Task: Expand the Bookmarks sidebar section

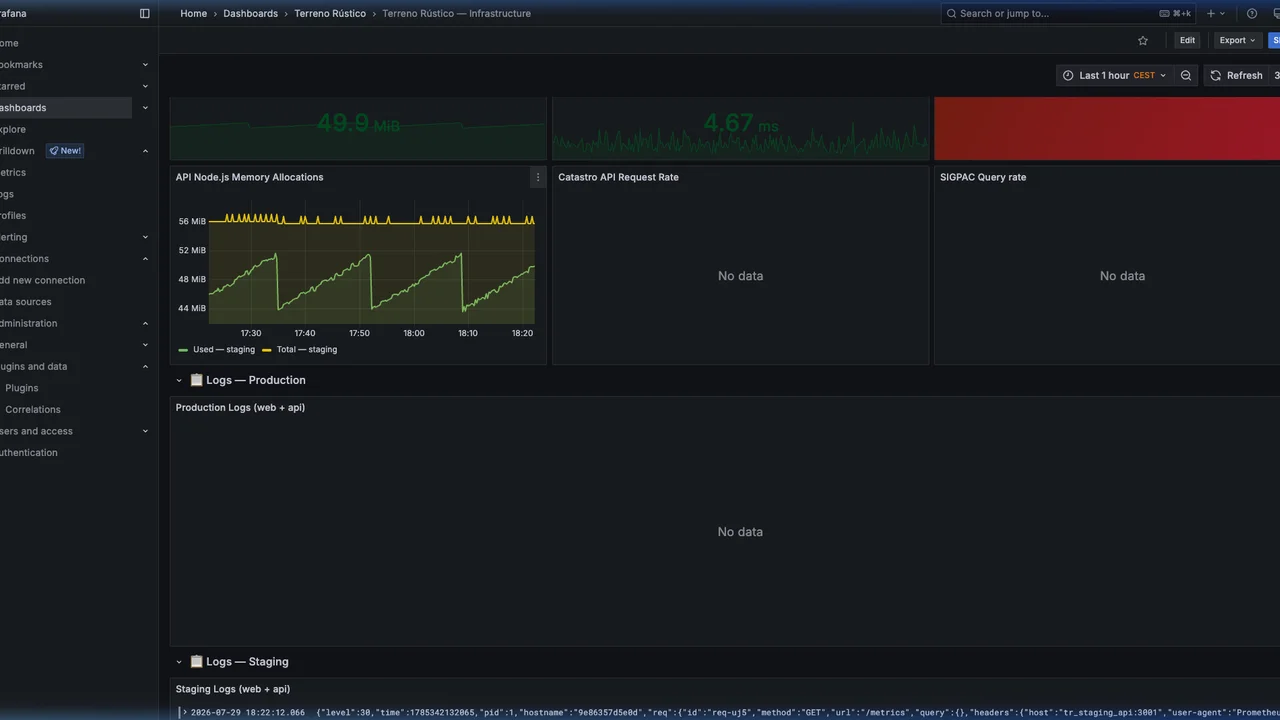Action: [x=145, y=65]
